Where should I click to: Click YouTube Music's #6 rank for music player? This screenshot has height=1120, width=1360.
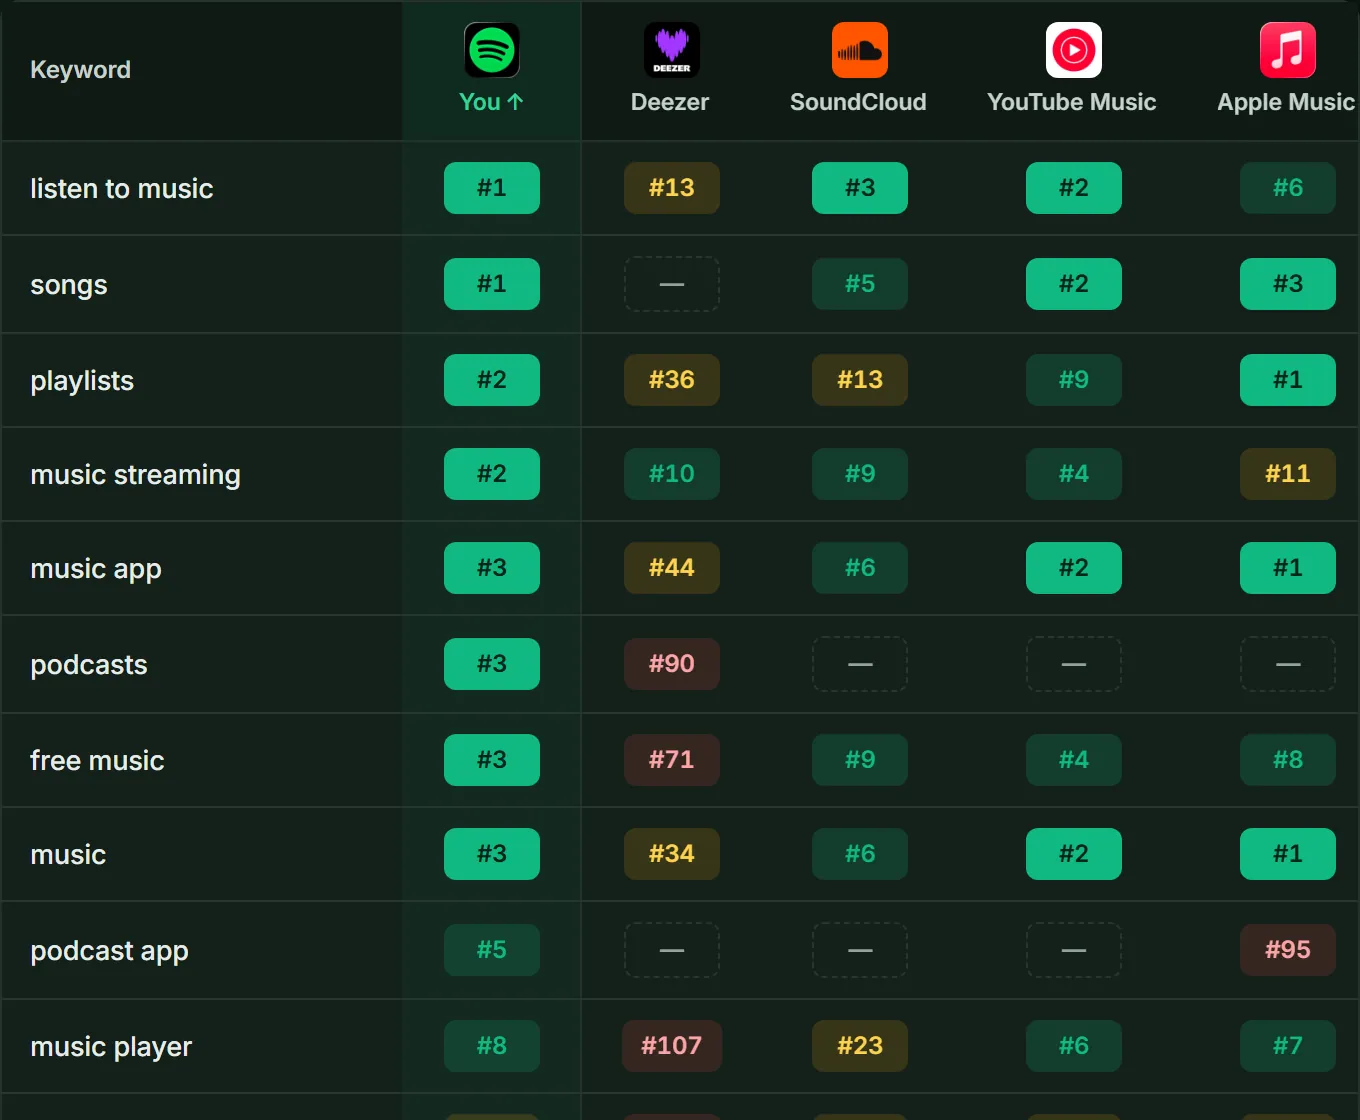click(1074, 1046)
